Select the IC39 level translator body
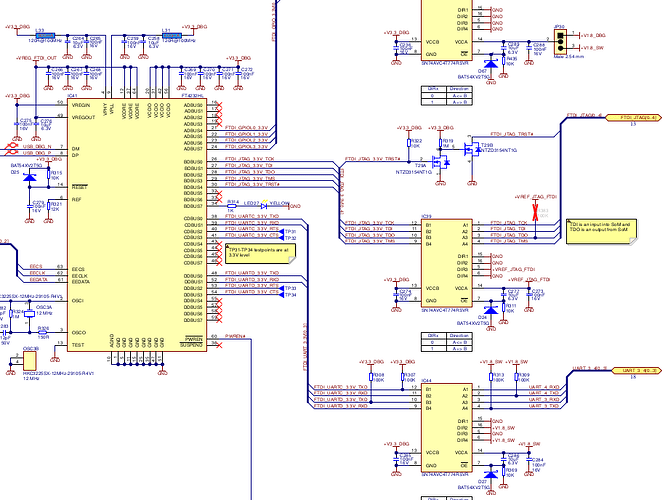Image resolution: width=667 pixels, height=500 pixels. pos(447,263)
